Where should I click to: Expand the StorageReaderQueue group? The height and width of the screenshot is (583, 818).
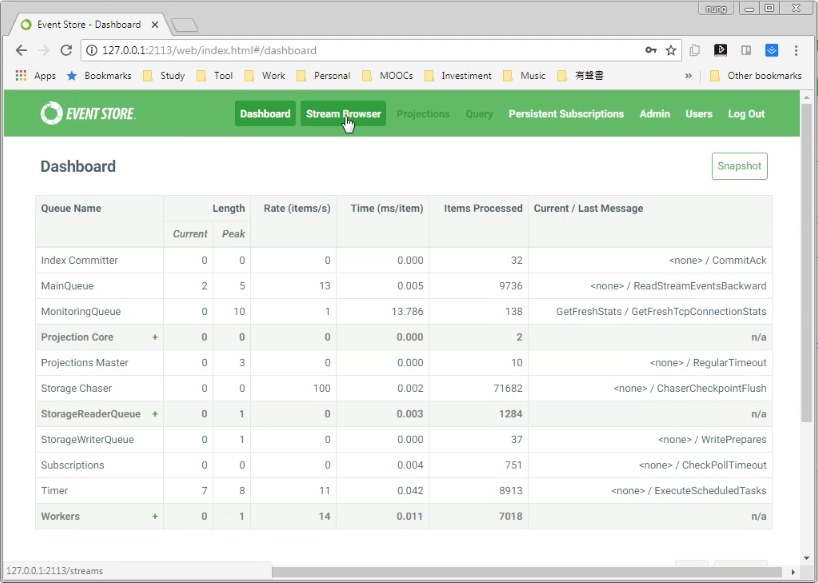click(x=155, y=414)
